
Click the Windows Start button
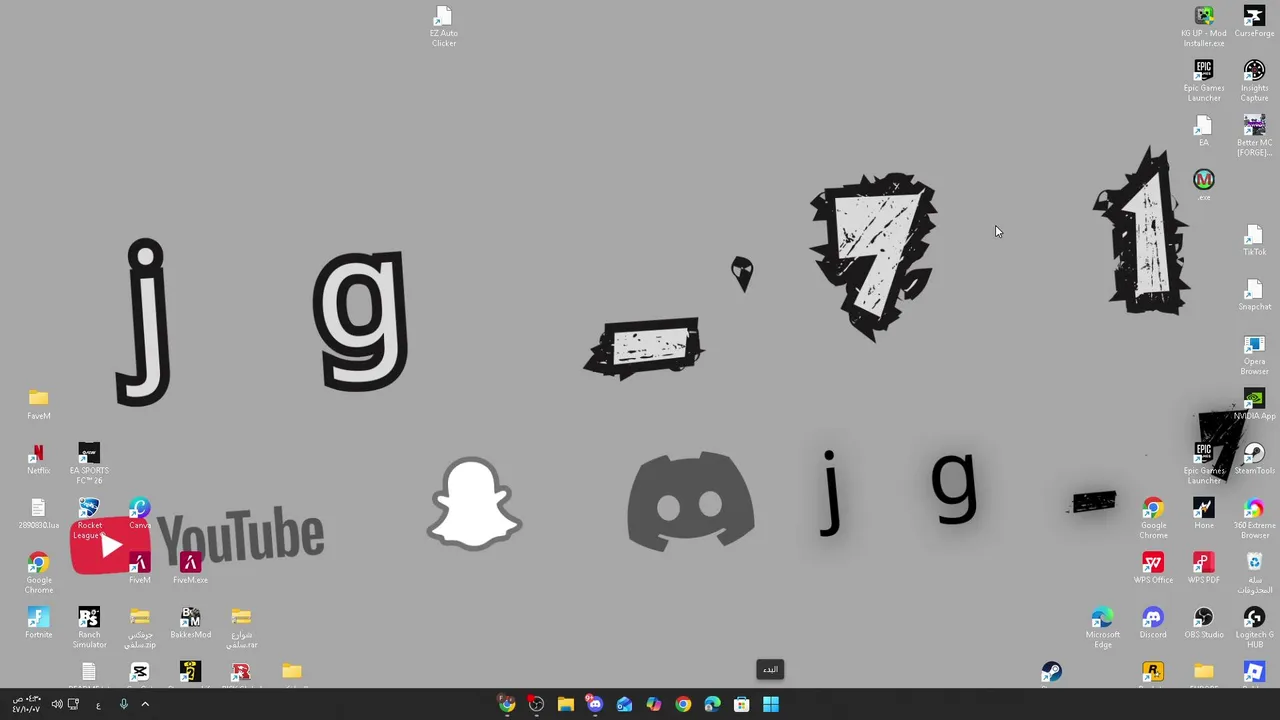point(771,705)
